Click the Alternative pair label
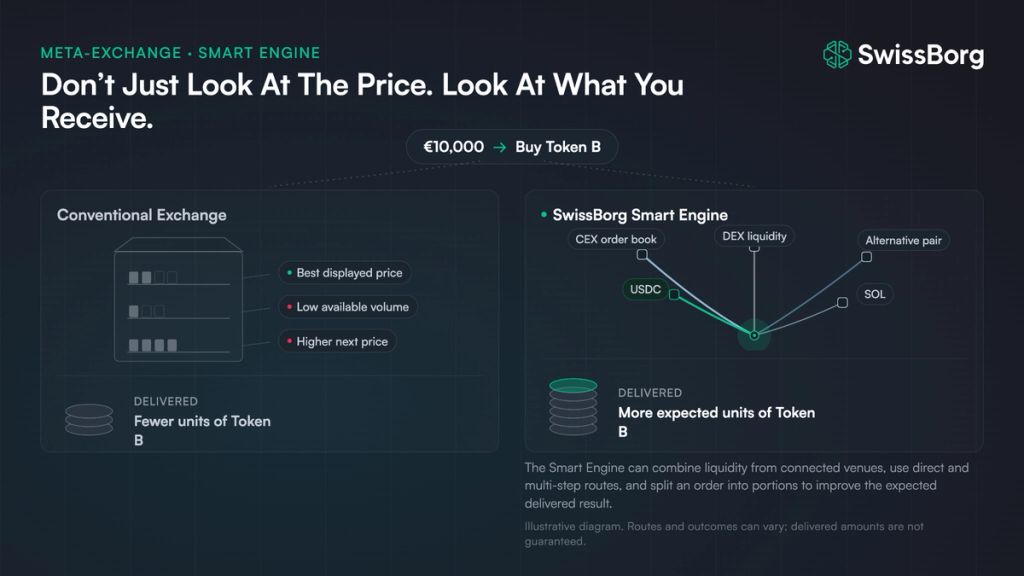Viewport: 1024px width, 576px height. coord(903,240)
